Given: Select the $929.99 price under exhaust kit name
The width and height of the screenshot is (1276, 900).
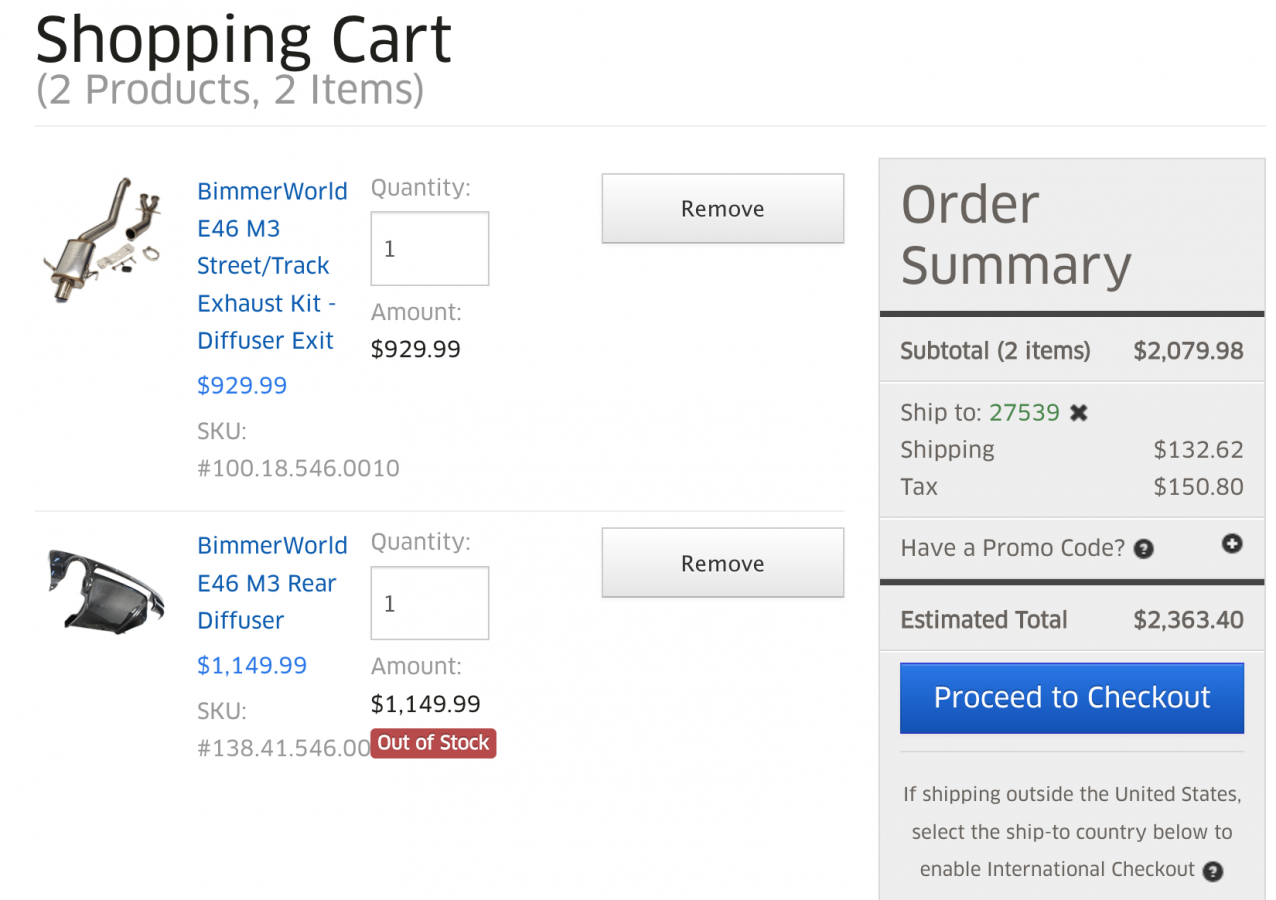Looking at the screenshot, I should pos(242,385).
